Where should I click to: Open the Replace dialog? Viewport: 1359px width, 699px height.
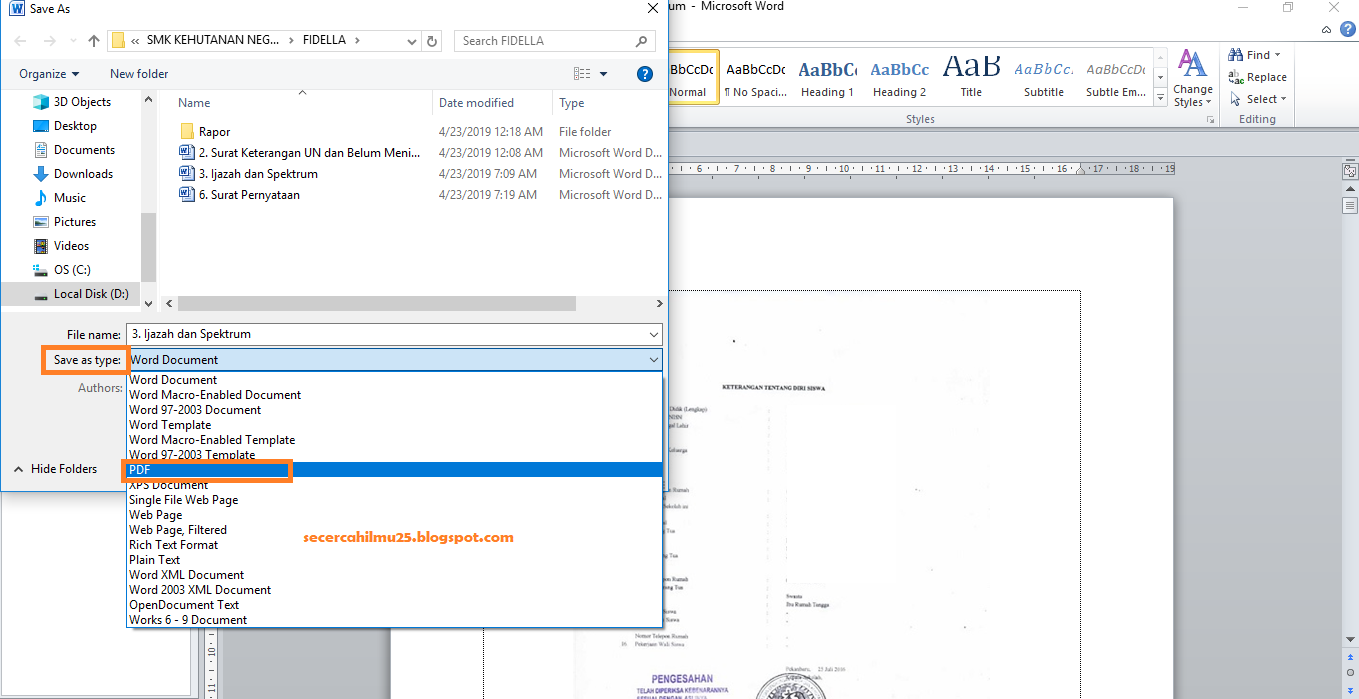(x=1257, y=76)
